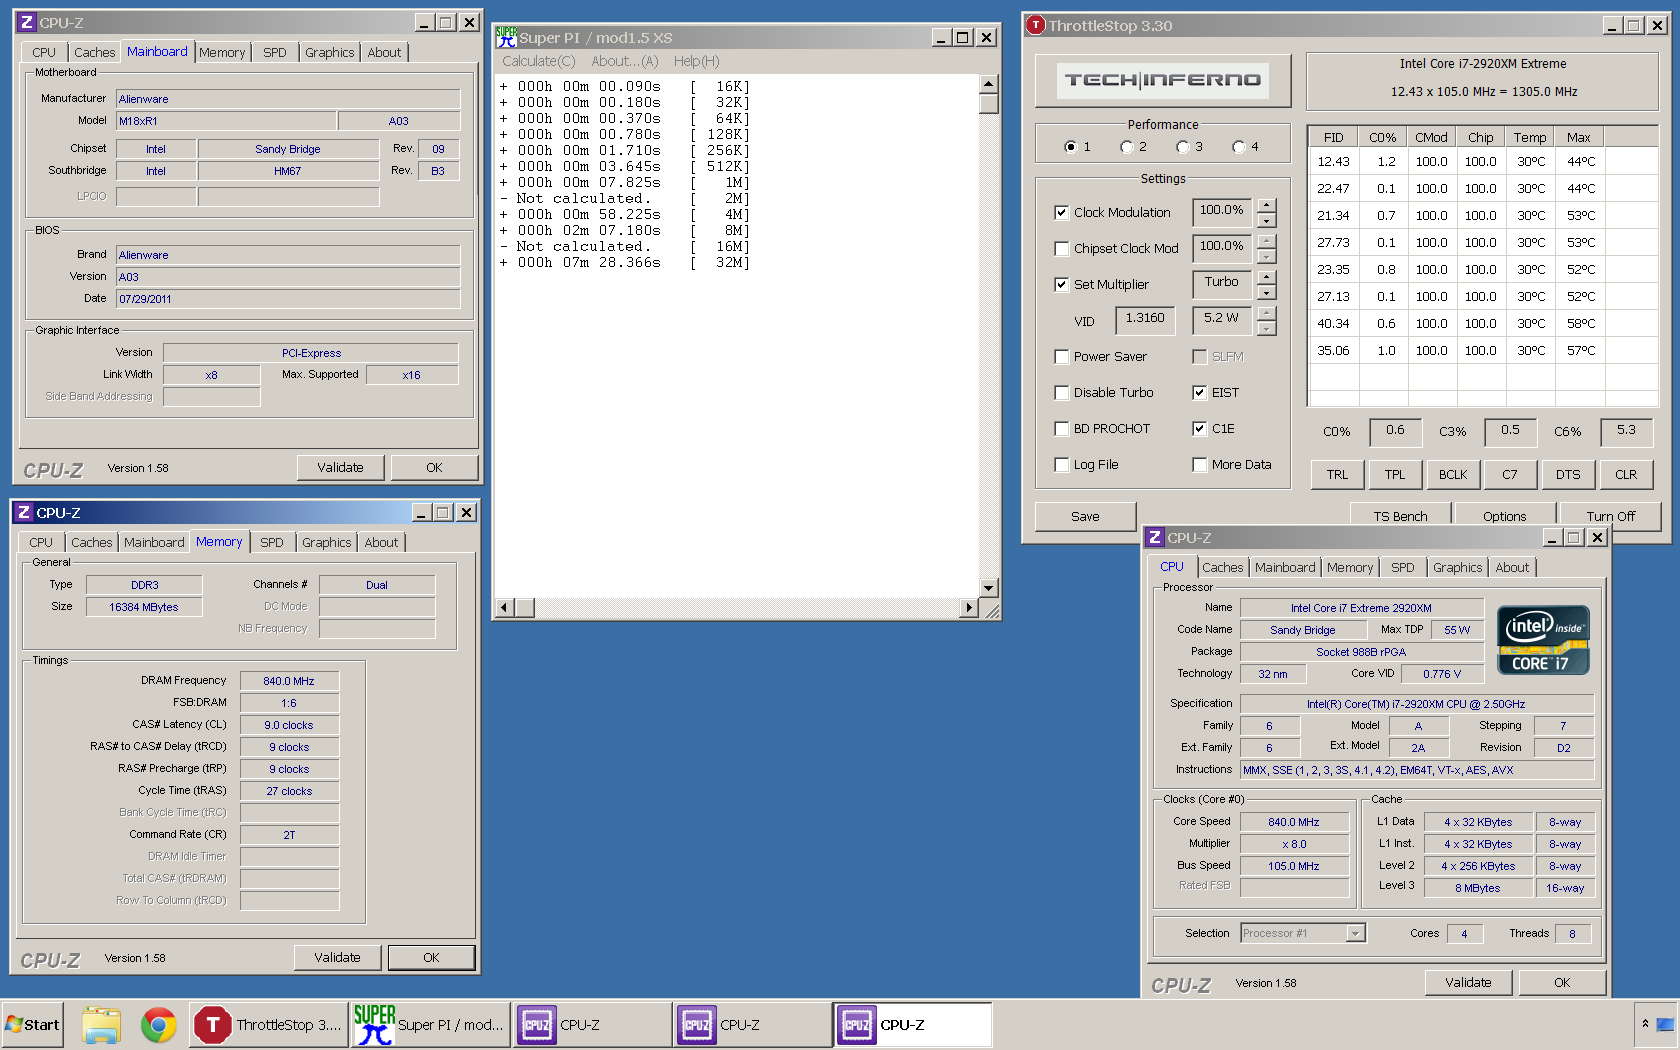Click the Super PI window title icon

point(507,37)
